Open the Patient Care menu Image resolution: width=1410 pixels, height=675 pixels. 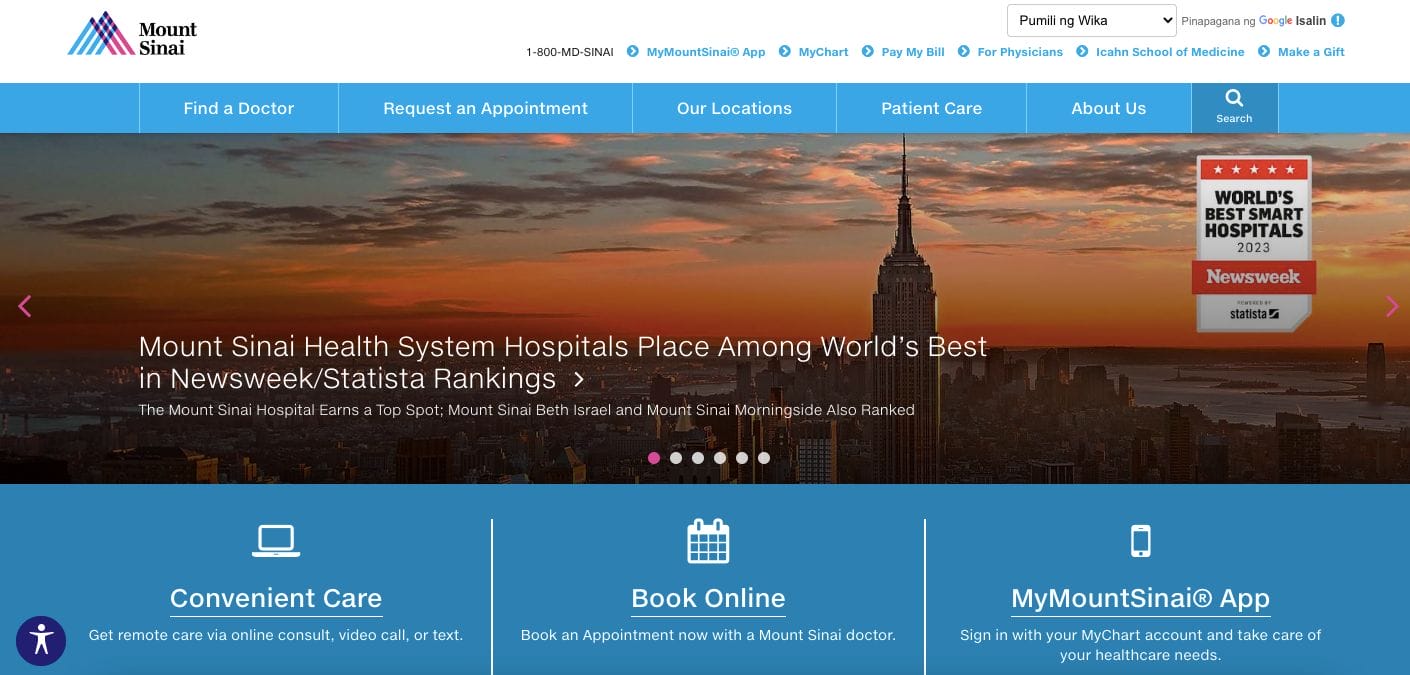click(931, 108)
